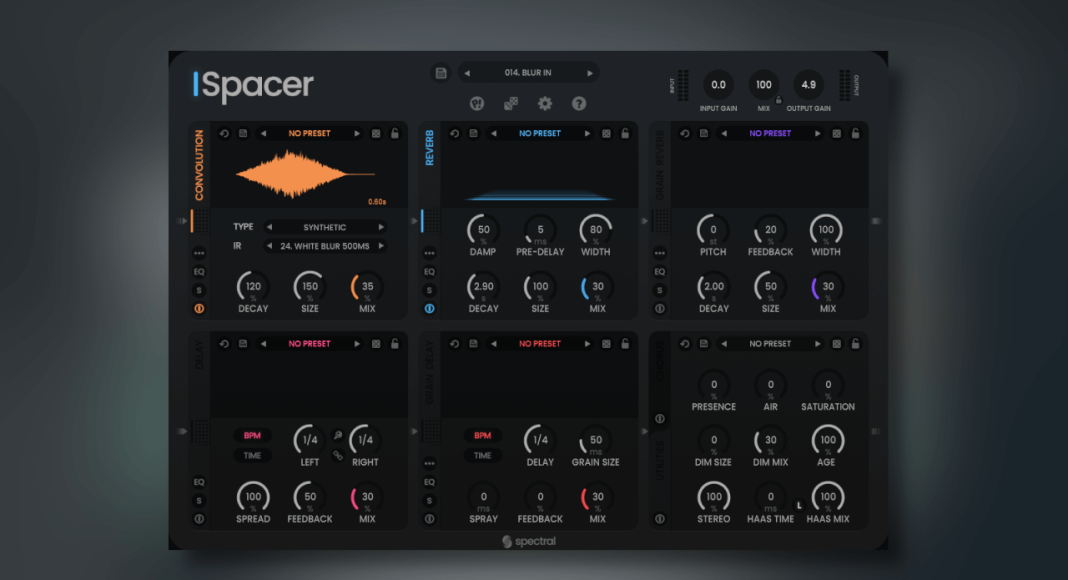Open the help question mark icon
1068x580 pixels.
[x=579, y=103]
